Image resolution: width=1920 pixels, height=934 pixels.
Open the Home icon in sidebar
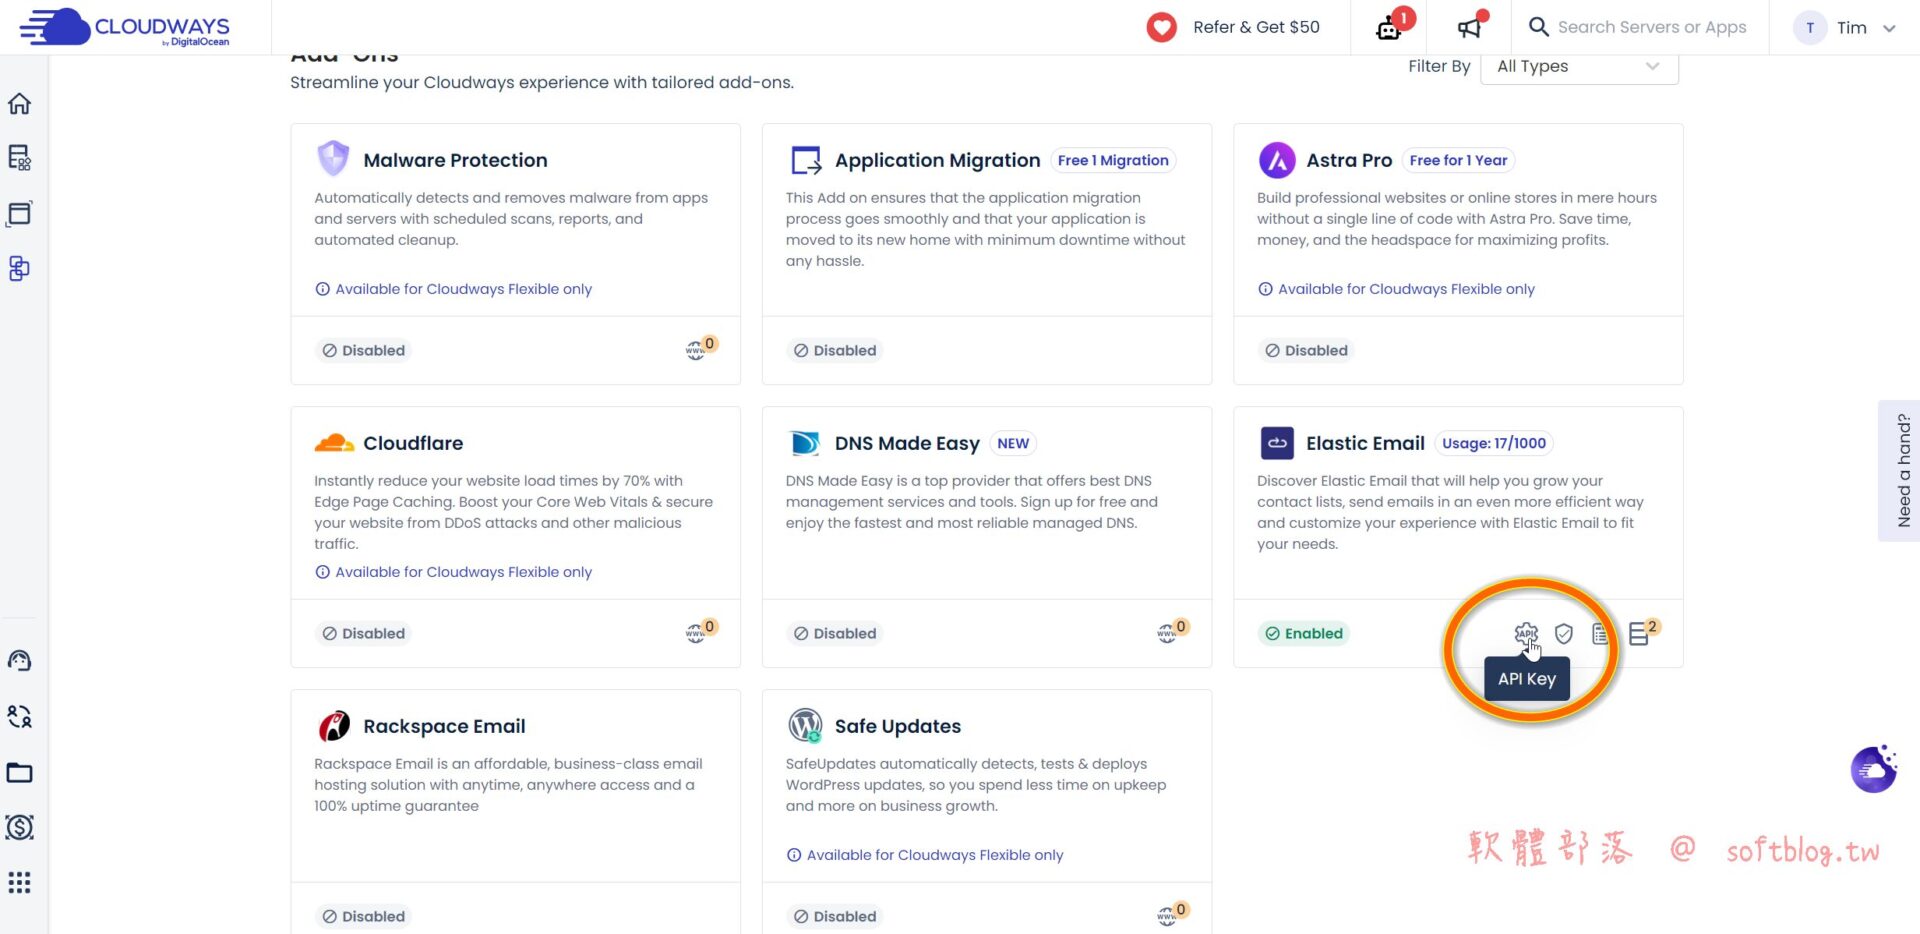20,104
